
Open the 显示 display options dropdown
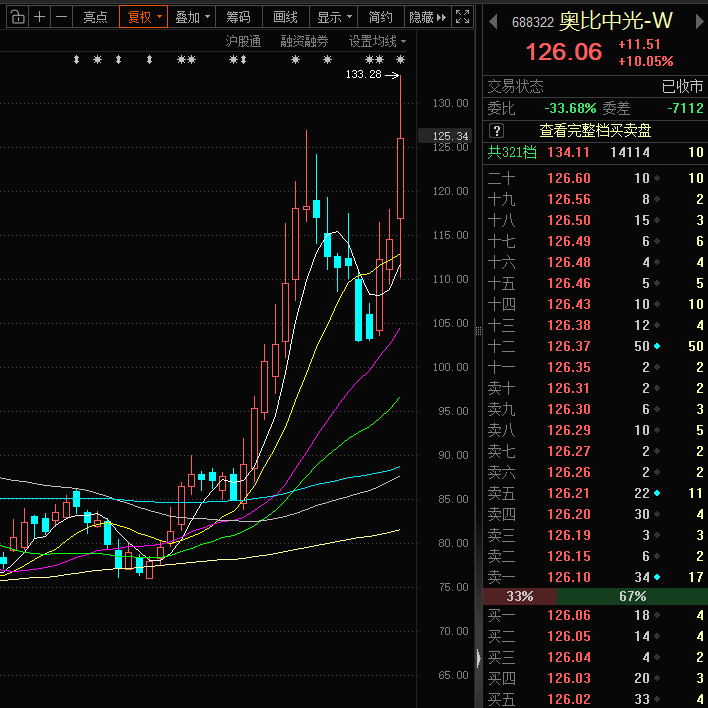tap(334, 17)
